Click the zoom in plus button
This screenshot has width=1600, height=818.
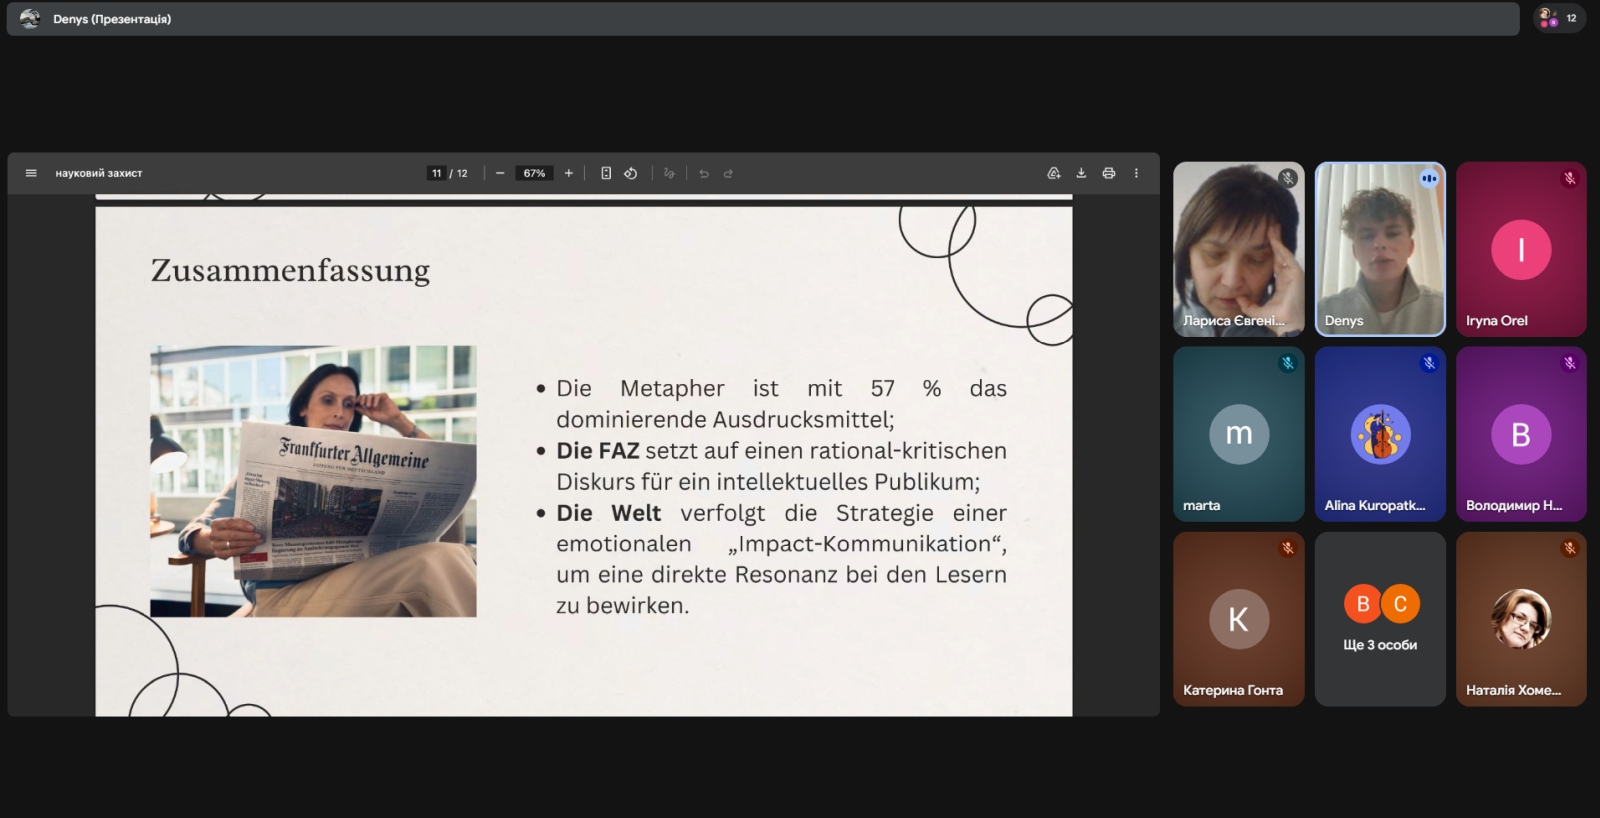tap(569, 173)
